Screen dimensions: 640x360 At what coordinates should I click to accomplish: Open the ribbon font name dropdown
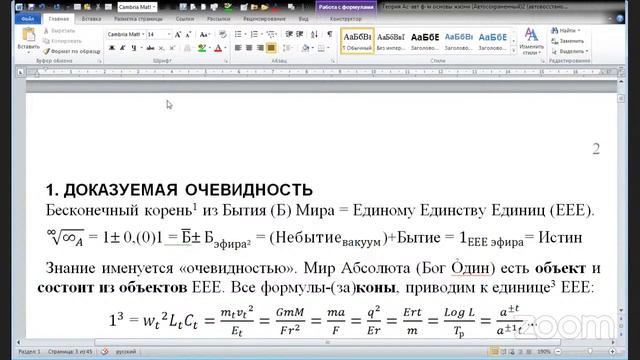point(143,35)
